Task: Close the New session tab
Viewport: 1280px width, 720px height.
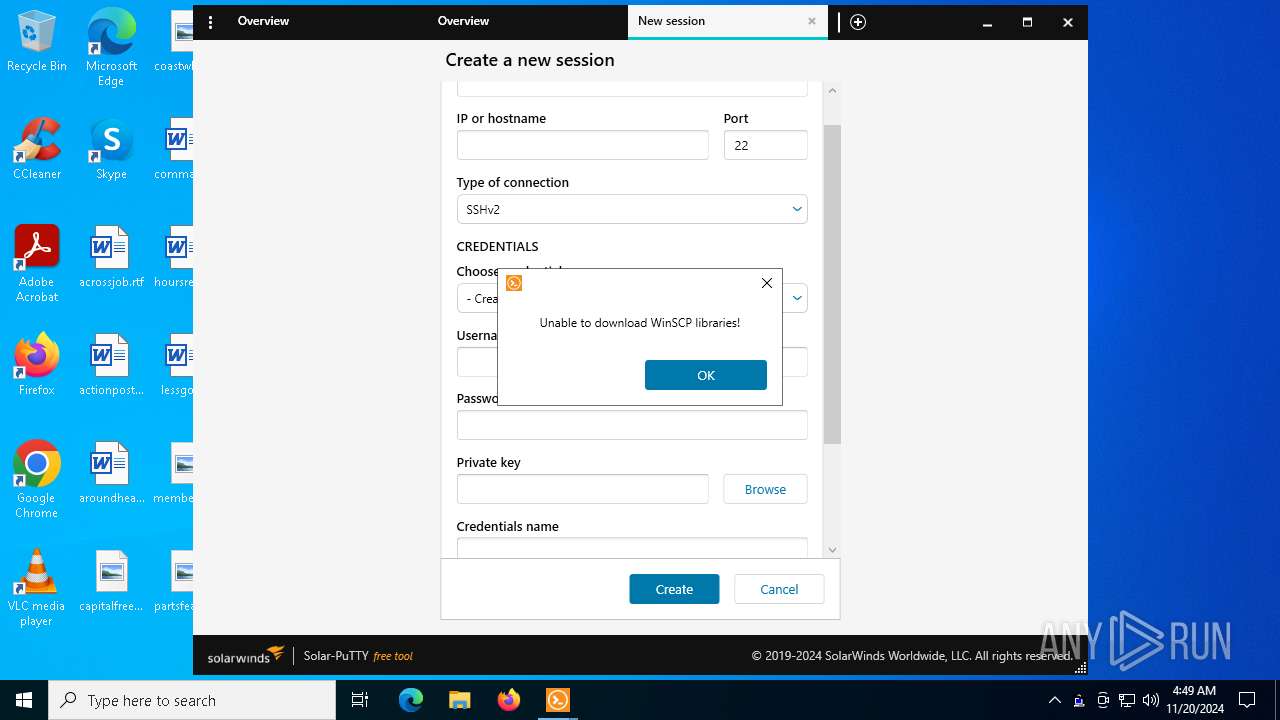Action: point(812,21)
